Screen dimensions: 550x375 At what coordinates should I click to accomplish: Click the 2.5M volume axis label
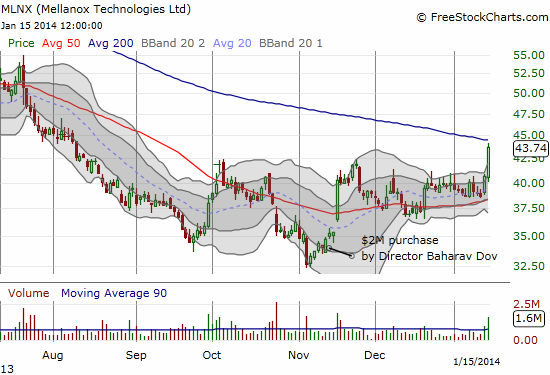[526, 304]
